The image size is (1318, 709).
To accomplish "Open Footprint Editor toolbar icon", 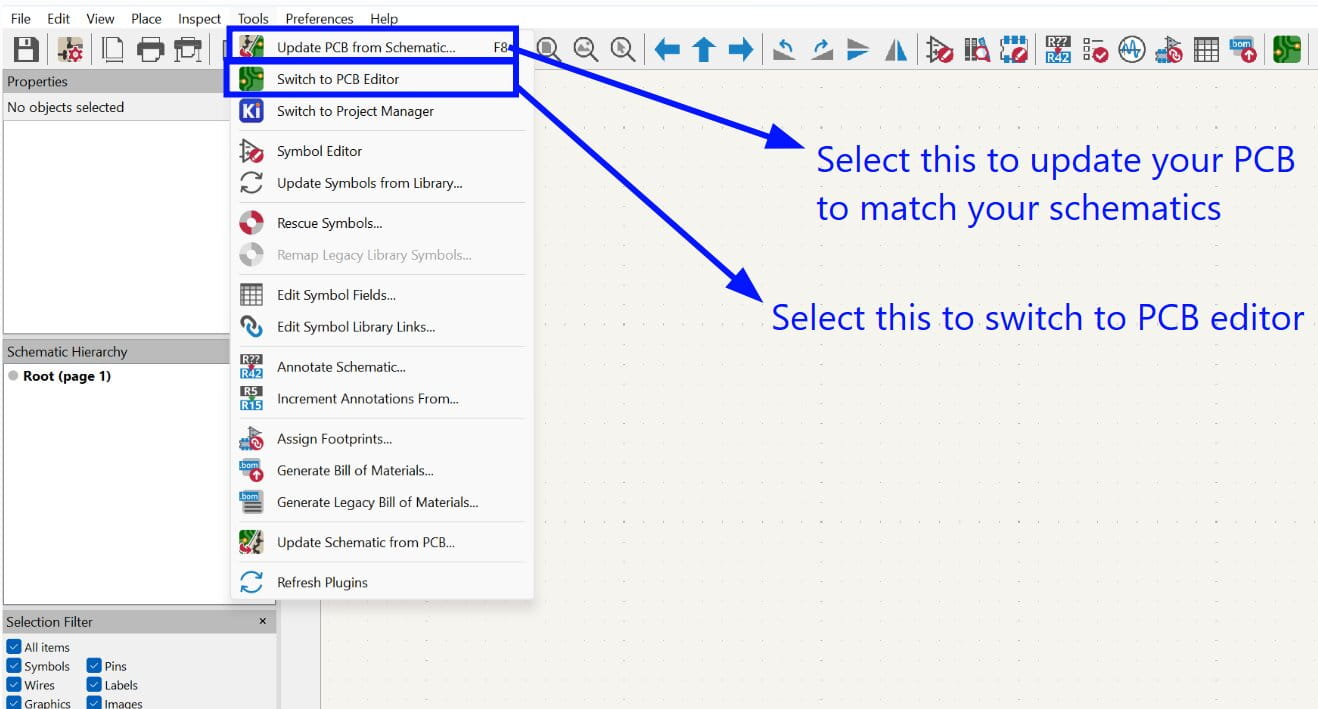I will tap(1014, 49).
